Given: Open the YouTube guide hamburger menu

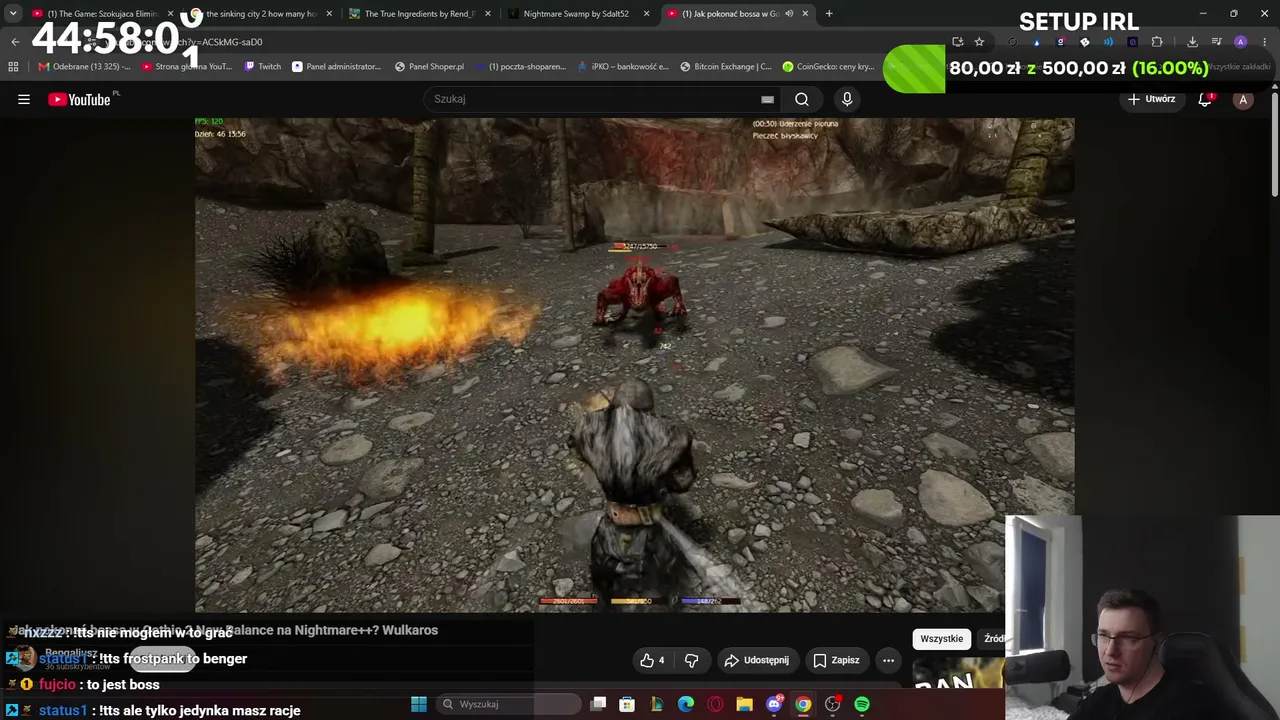Looking at the screenshot, I should 24,99.
